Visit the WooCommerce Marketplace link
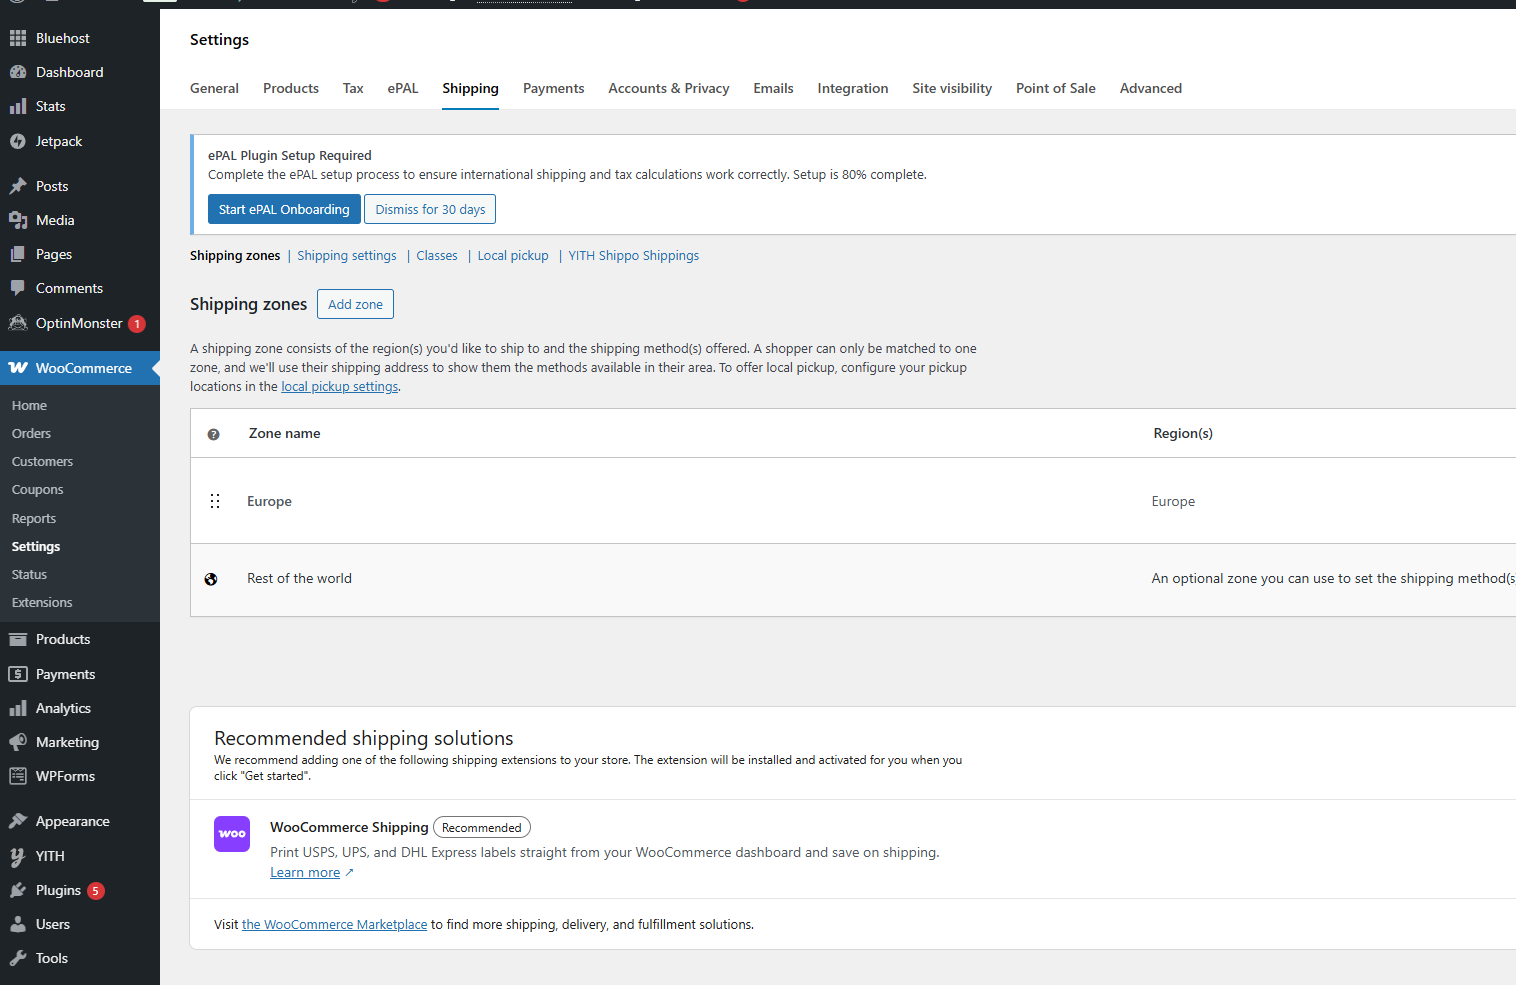Image resolution: width=1516 pixels, height=985 pixels. pyautogui.click(x=334, y=925)
